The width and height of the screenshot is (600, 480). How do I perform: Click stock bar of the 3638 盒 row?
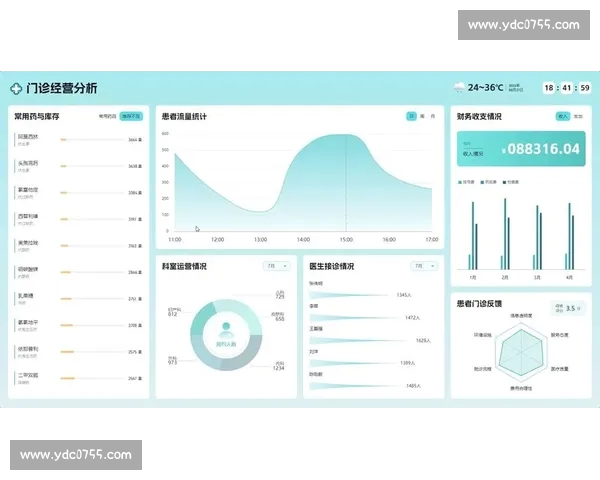(x=92, y=166)
